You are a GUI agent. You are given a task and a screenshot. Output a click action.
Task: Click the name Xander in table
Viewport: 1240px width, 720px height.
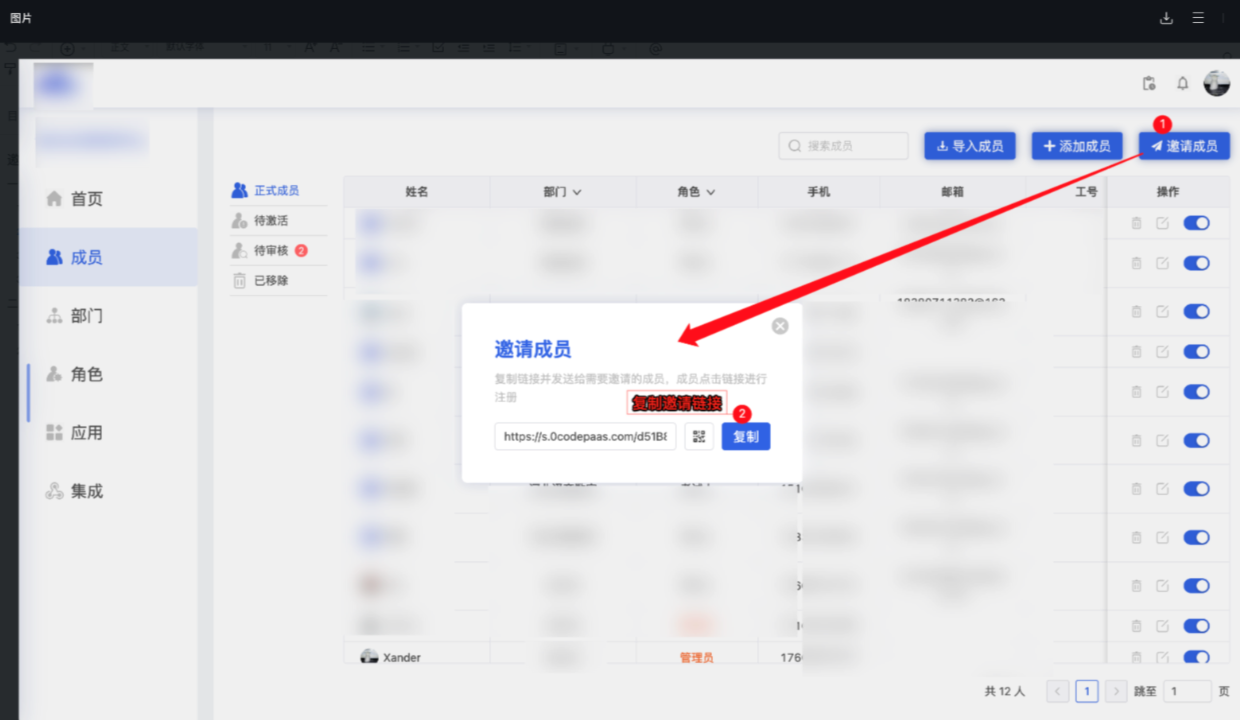click(x=402, y=657)
